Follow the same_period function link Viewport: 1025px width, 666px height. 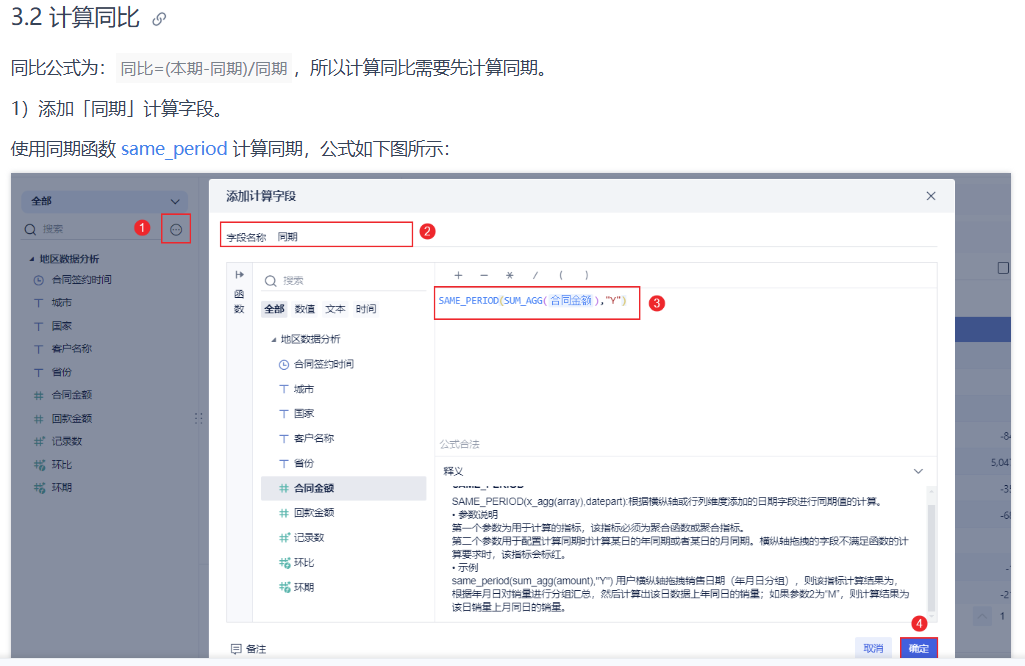tap(174, 149)
